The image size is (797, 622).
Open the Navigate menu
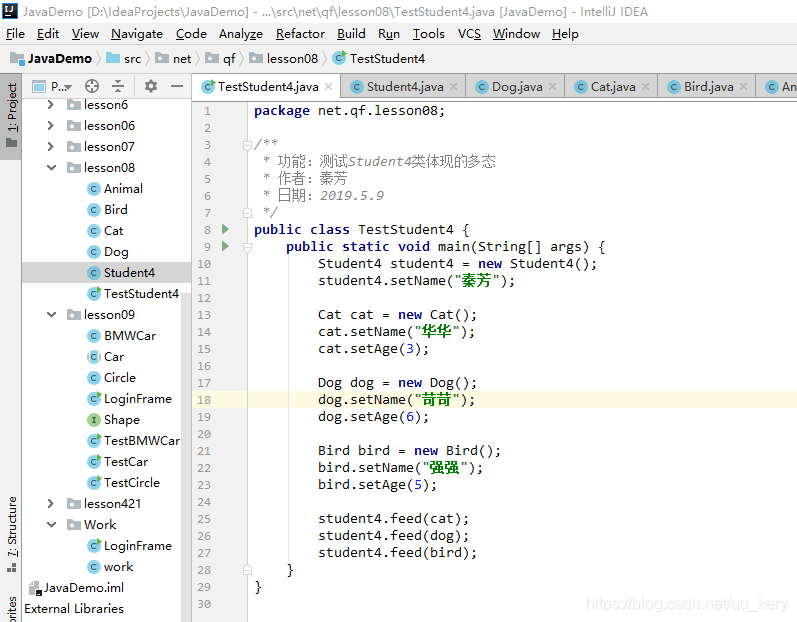tap(137, 34)
